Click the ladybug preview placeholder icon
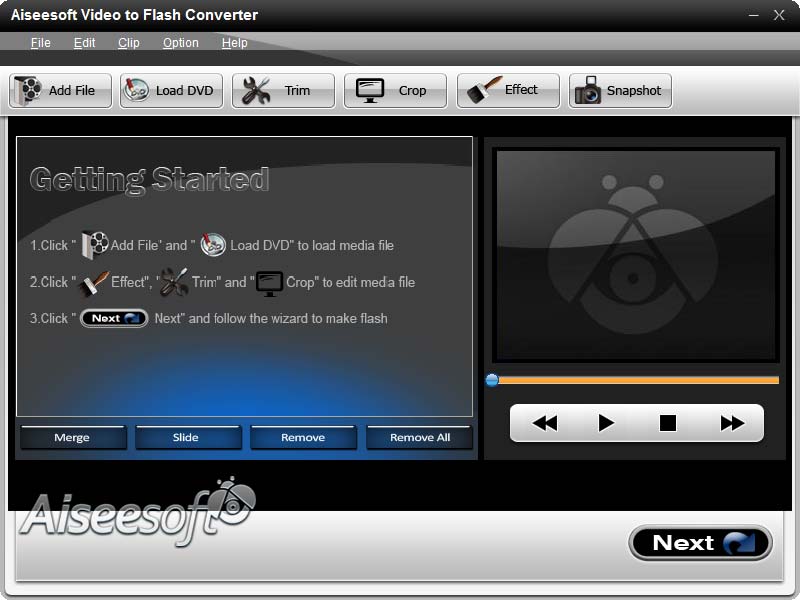Viewport: 801px width, 600px height. click(x=634, y=255)
